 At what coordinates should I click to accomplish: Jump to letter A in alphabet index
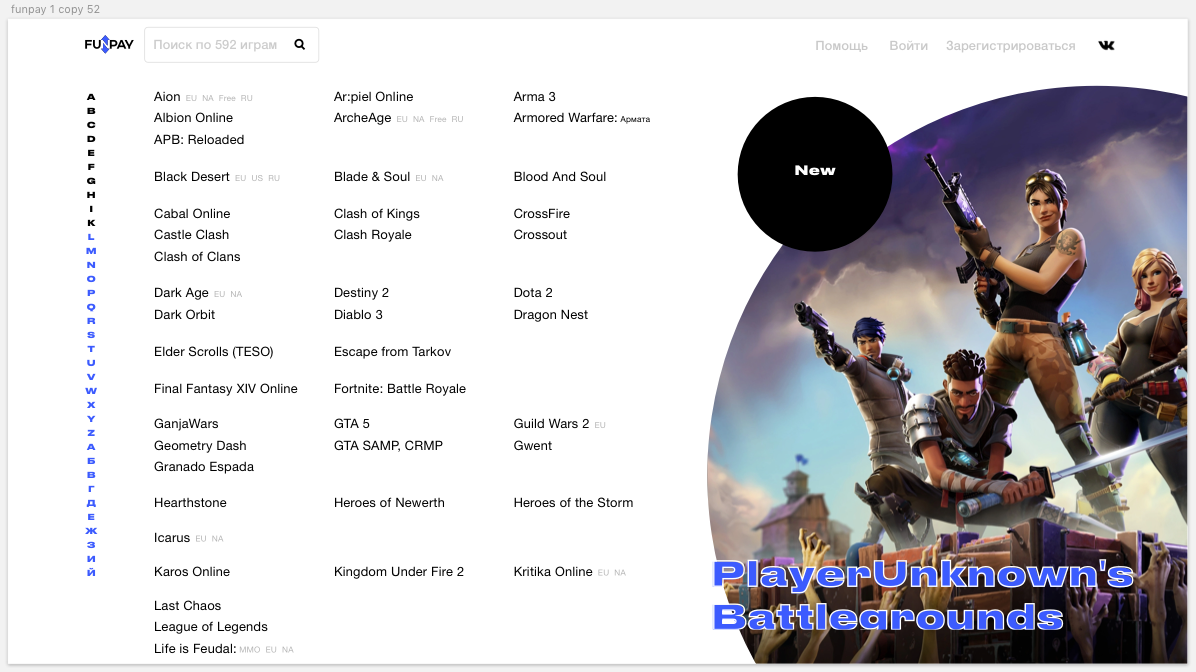(91, 97)
